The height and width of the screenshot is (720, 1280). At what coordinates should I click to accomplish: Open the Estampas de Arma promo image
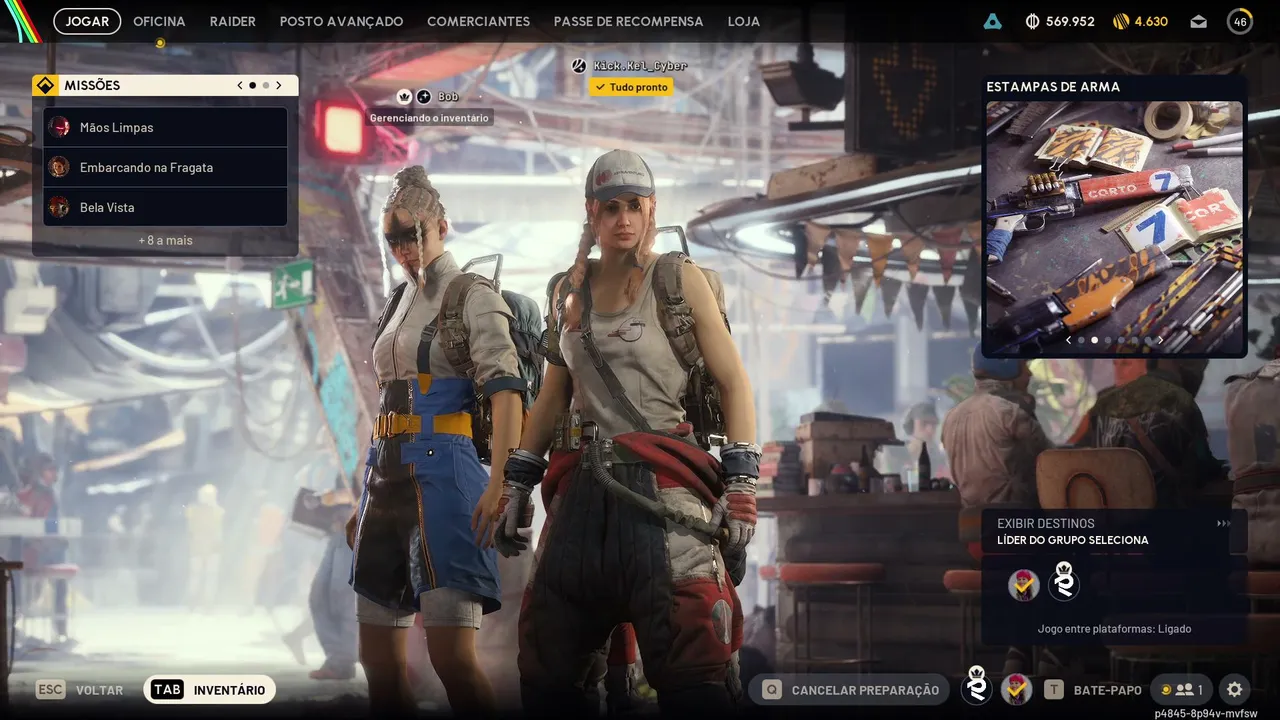point(1114,227)
